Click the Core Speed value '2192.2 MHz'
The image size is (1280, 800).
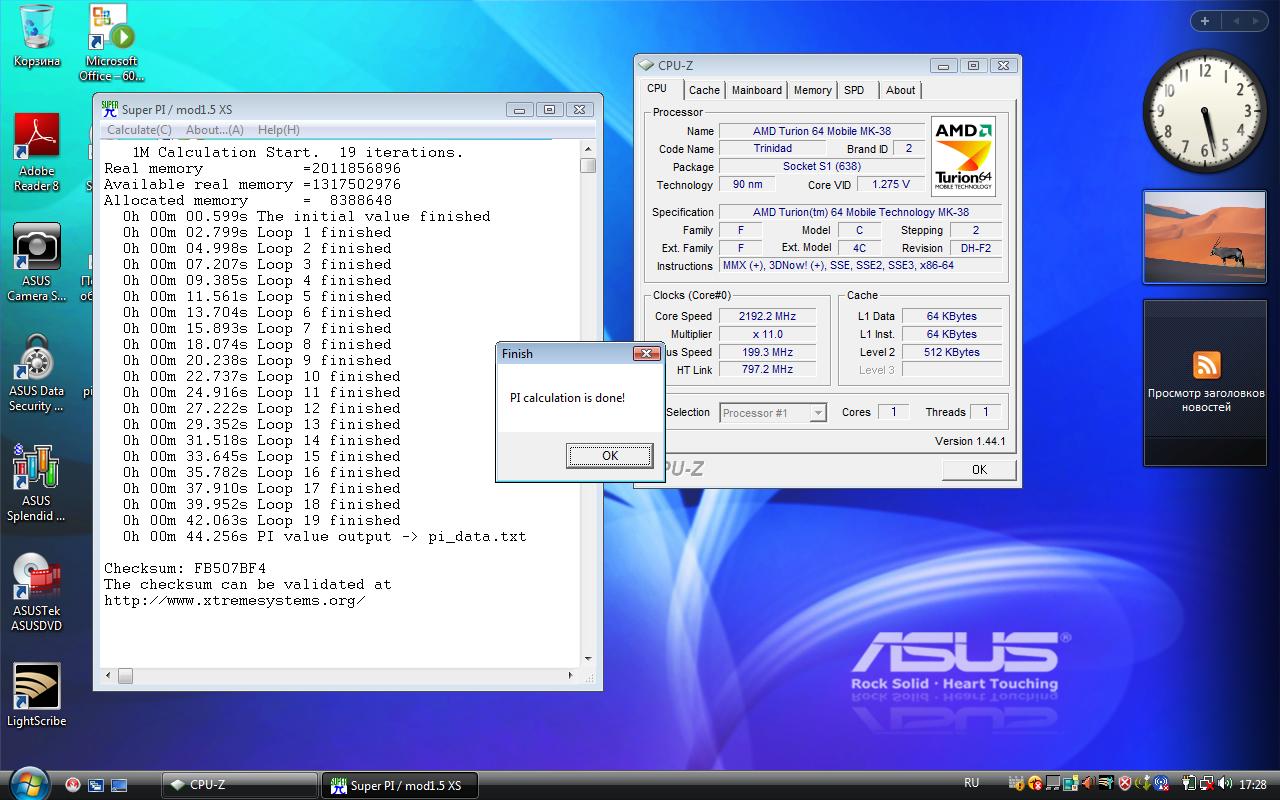[x=767, y=316]
